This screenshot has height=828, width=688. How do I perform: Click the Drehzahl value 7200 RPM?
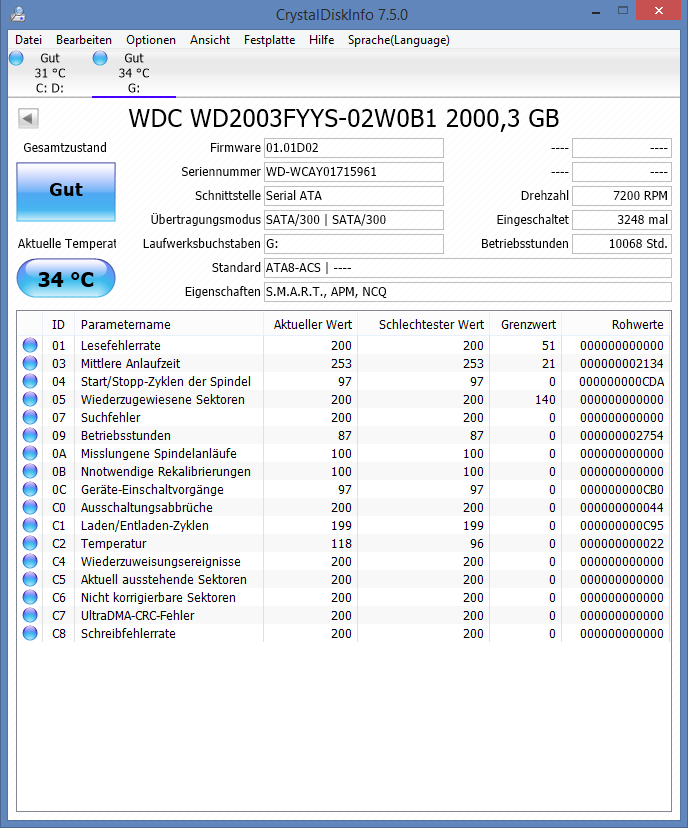point(622,196)
